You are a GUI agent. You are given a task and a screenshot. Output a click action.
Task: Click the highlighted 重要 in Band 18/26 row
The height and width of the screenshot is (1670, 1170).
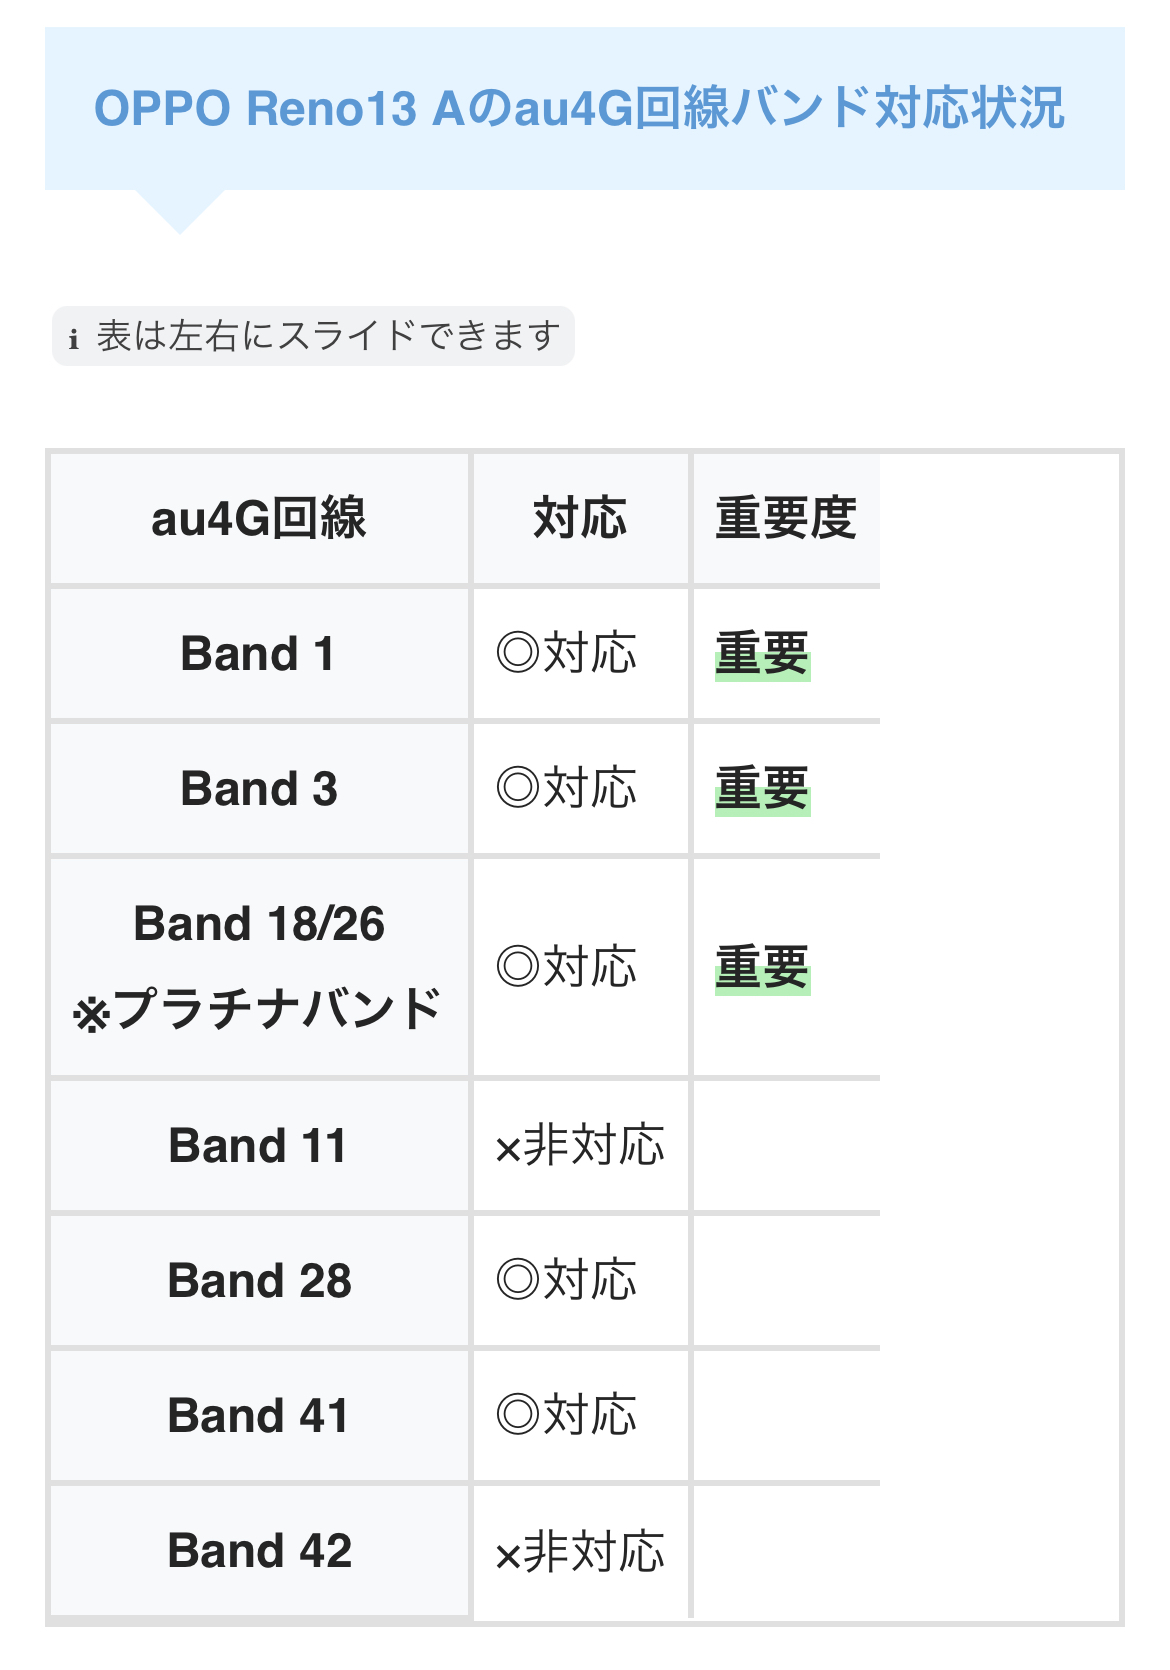click(762, 967)
